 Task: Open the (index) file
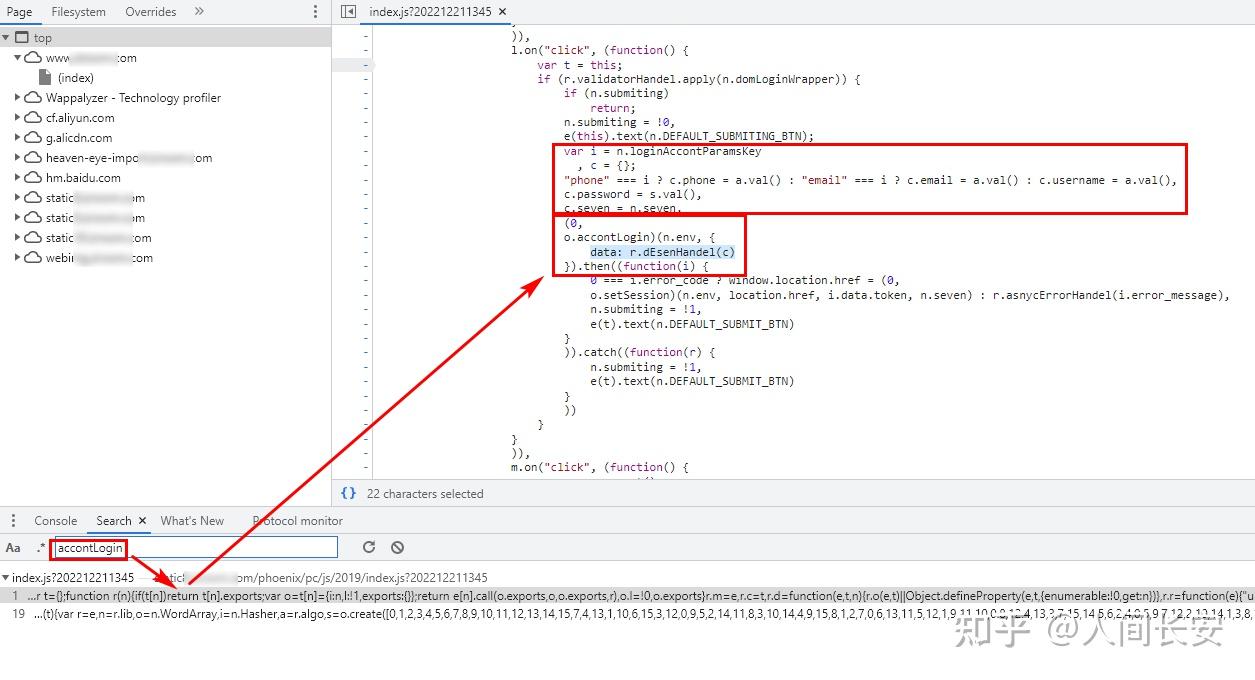coord(75,78)
